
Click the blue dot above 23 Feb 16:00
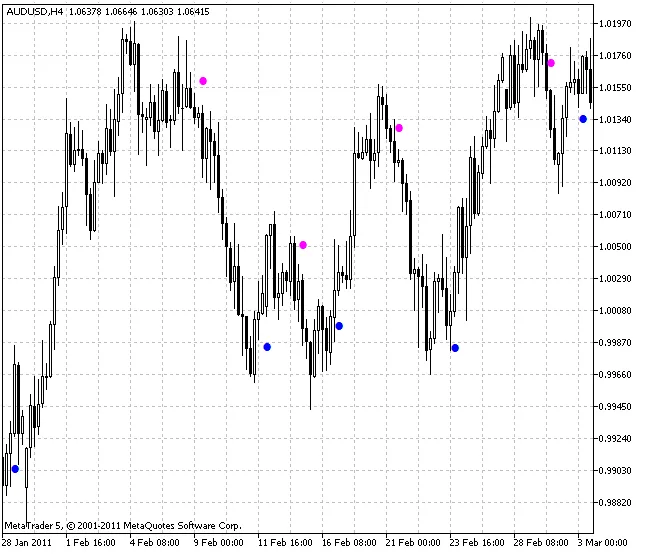pos(455,348)
